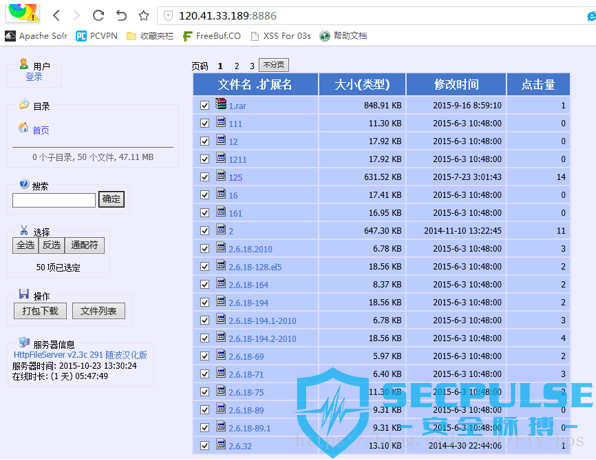Reload the page with the refresh icon
The height and width of the screenshot is (460, 596).
98,16
